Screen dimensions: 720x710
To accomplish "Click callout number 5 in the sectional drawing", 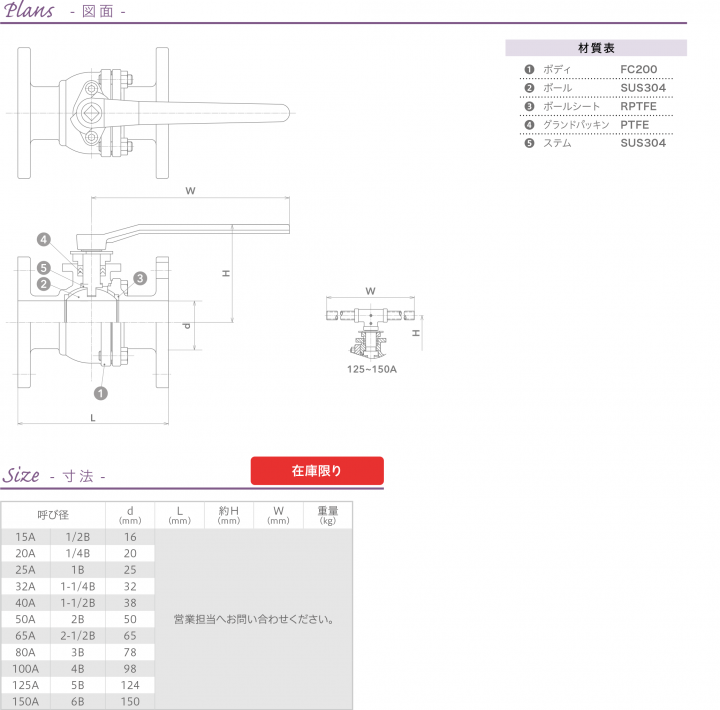I will pos(44,268).
